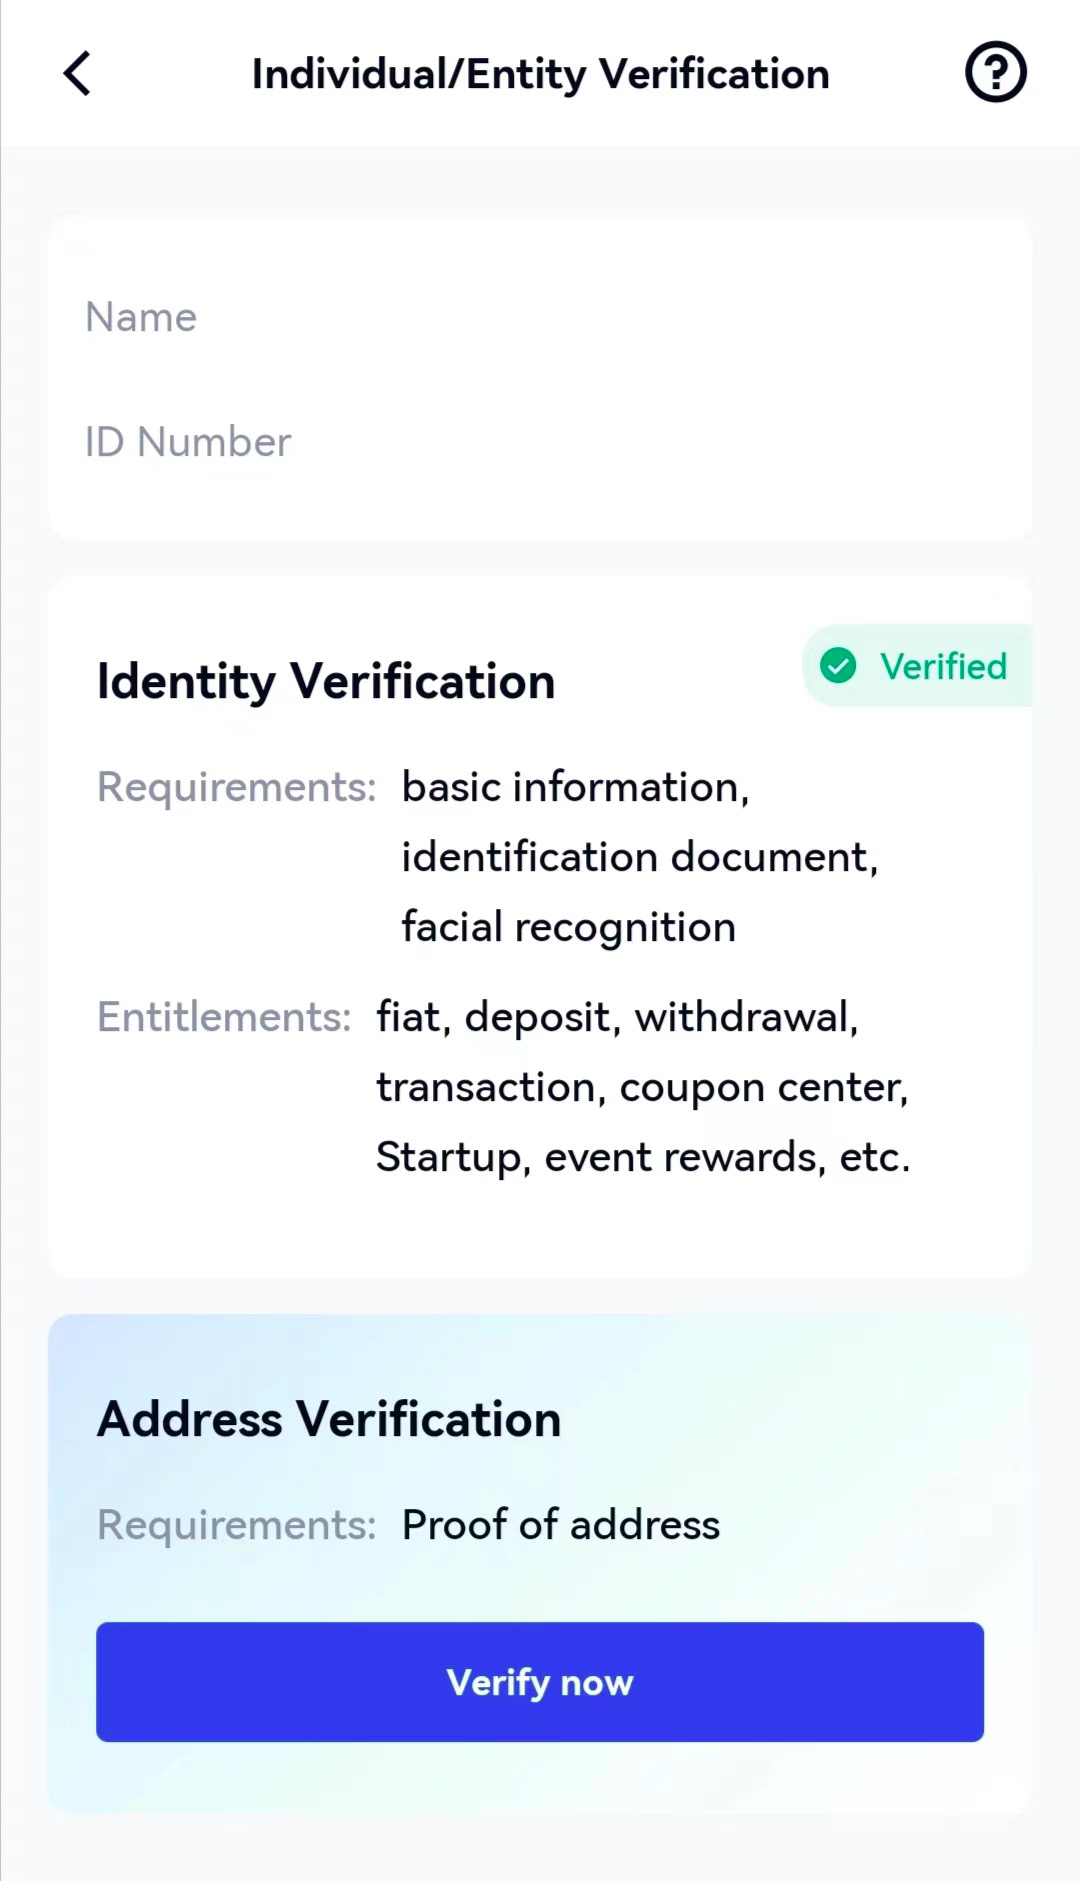Viewport: 1080px width, 1881px height.
Task: Select the Address Verification heading
Action: pos(329,1419)
